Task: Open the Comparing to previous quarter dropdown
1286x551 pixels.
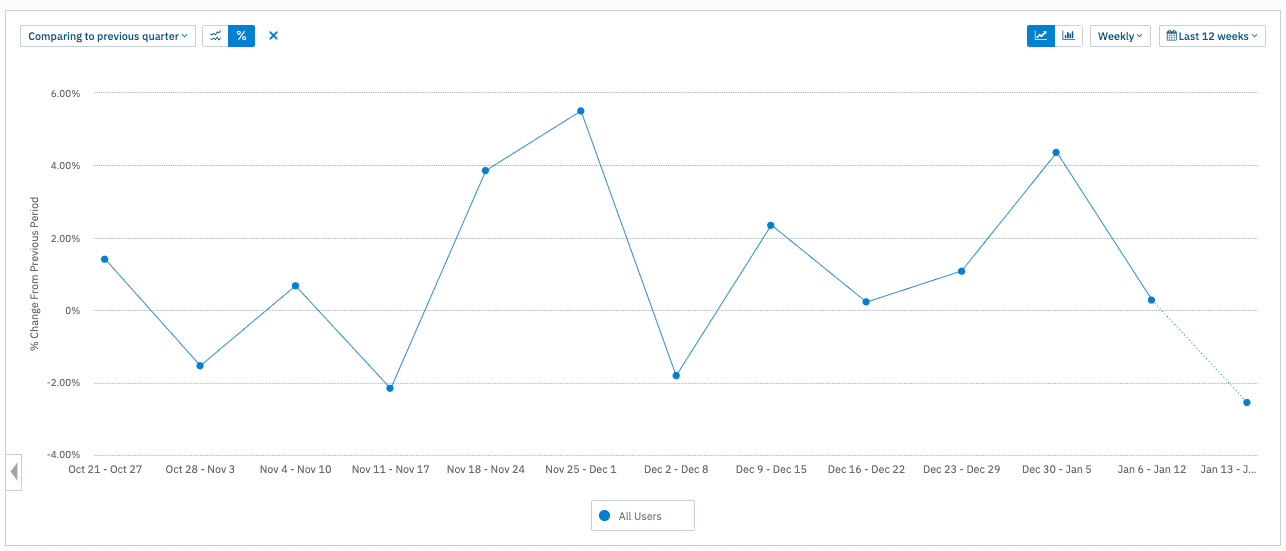Action: [x=108, y=36]
